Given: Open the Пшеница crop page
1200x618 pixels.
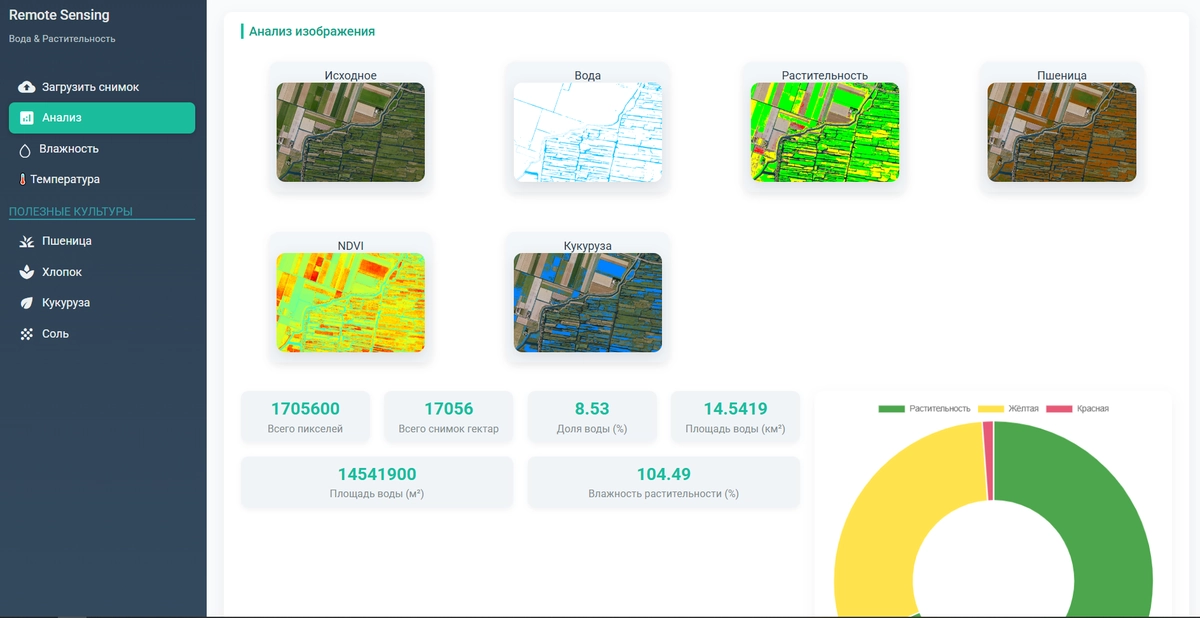Looking at the screenshot, I should [x=102, y=241].
